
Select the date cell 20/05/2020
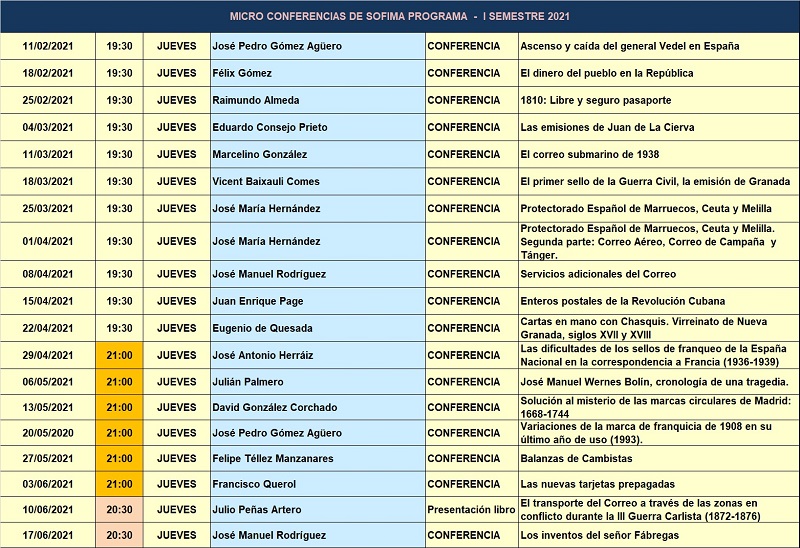tap(48, 433)
